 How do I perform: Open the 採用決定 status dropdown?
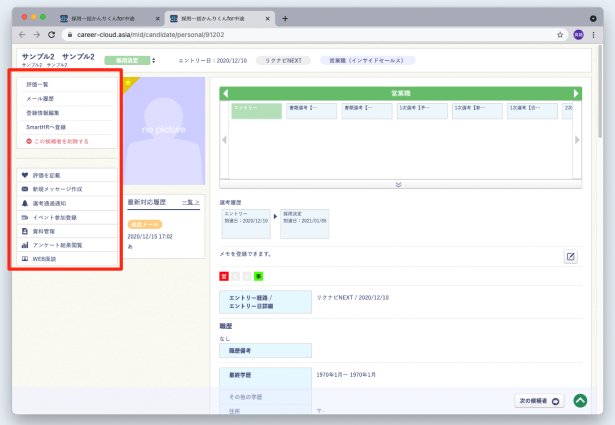pos(153,60)
